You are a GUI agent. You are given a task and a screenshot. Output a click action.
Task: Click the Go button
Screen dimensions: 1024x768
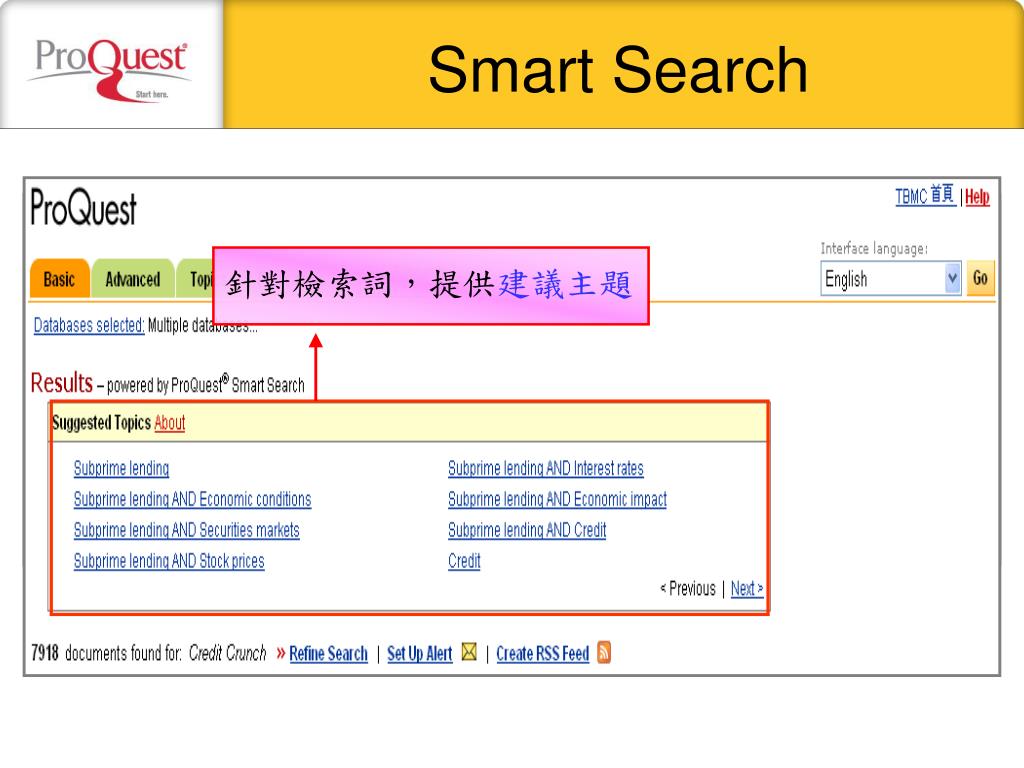click(x=980, y=279)
